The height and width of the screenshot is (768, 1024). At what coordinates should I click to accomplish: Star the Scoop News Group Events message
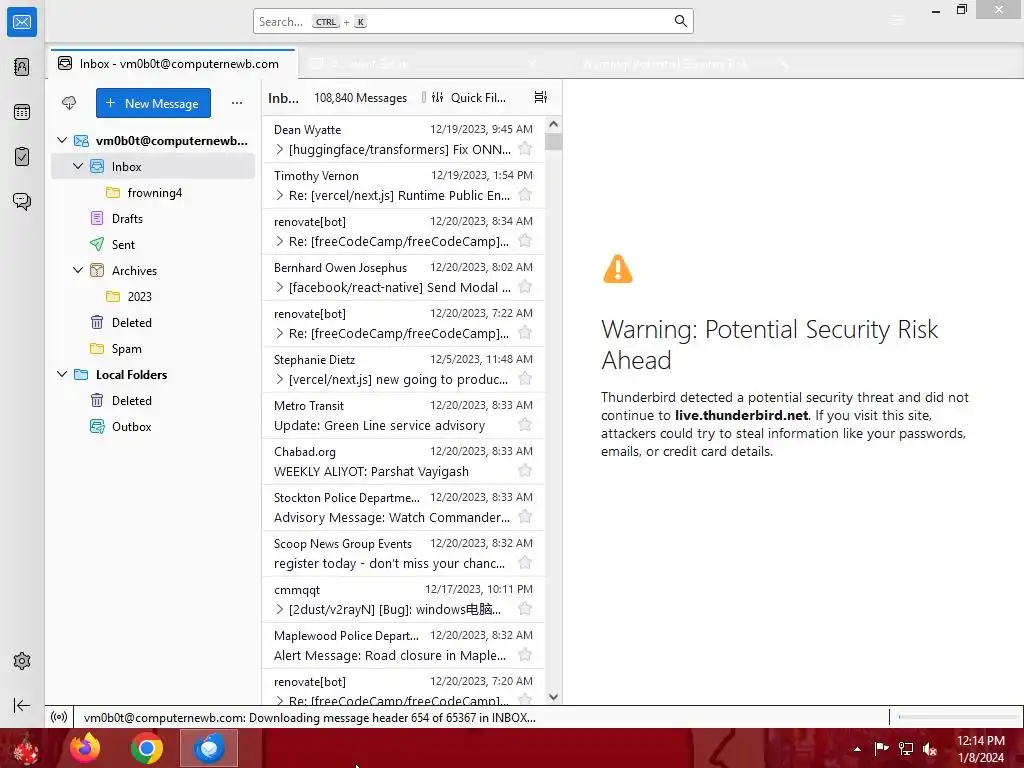(524, 562)
